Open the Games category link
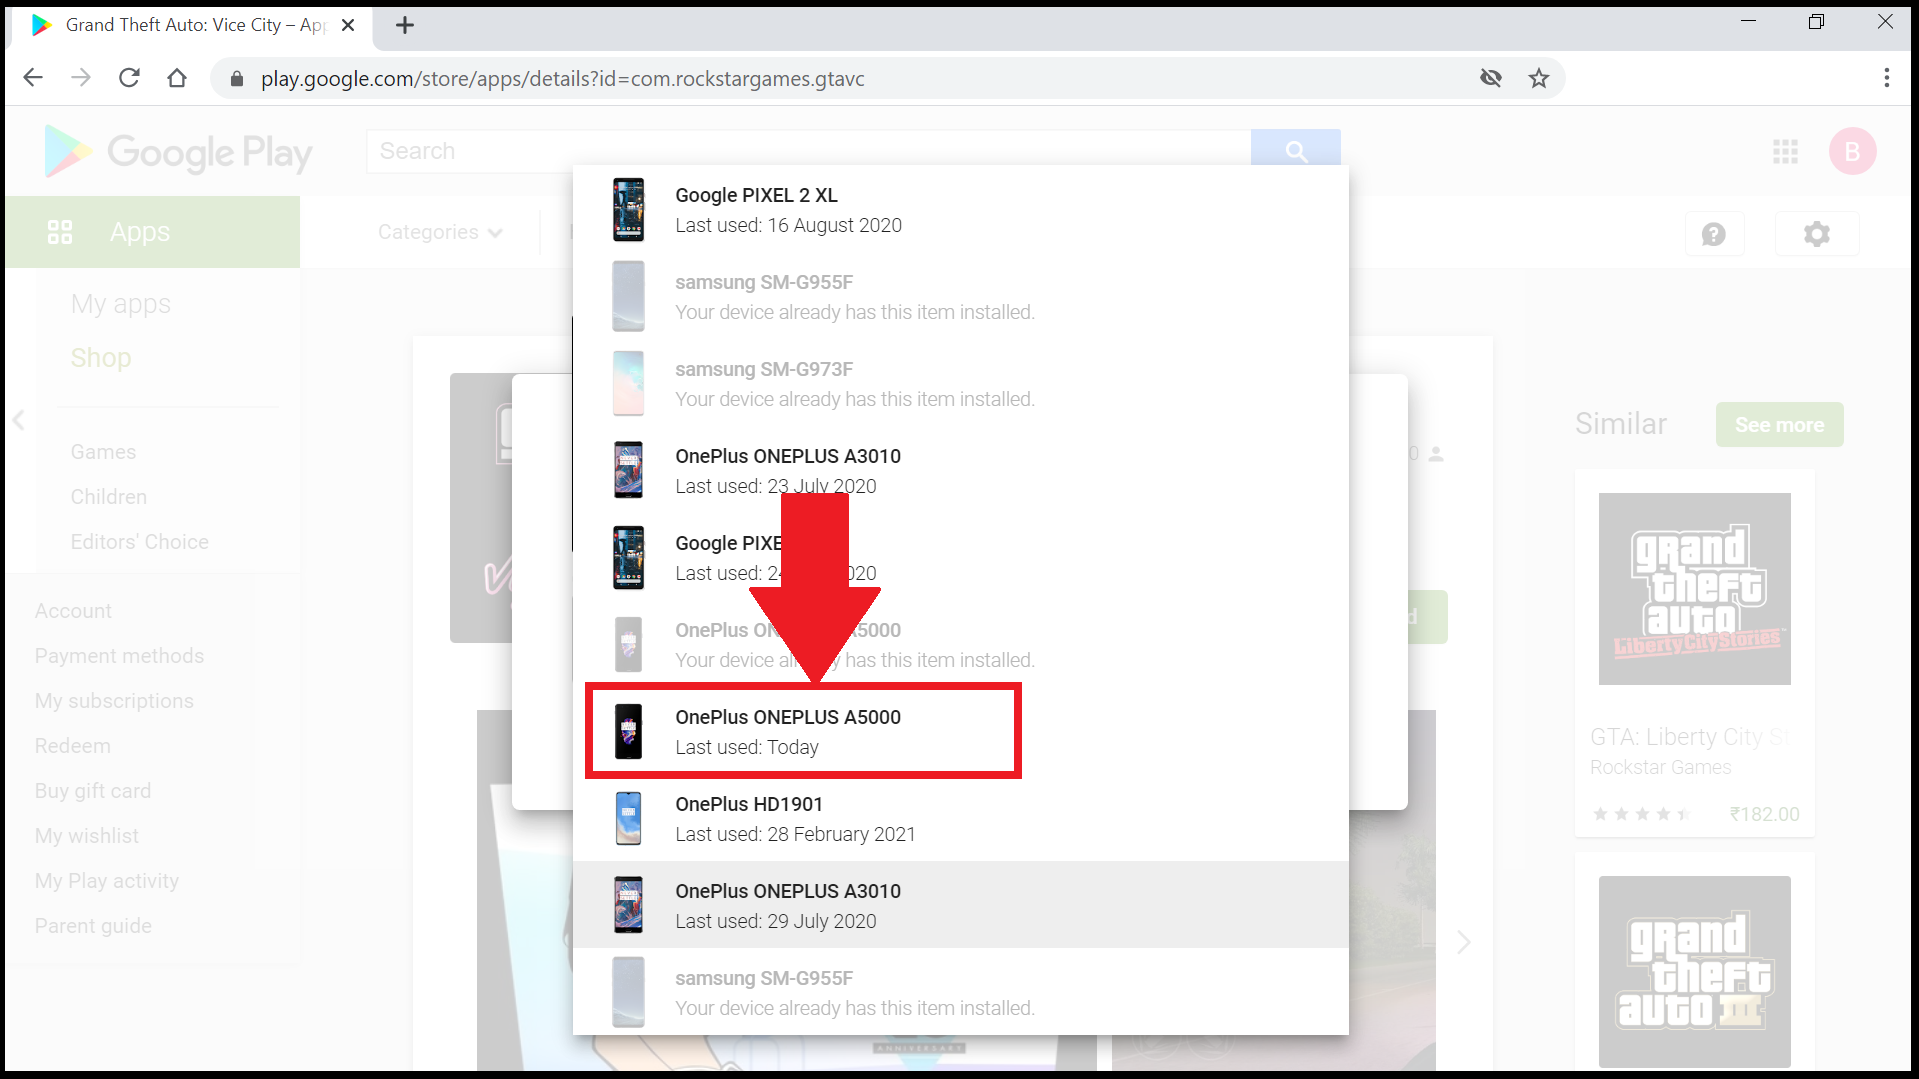 103,452
